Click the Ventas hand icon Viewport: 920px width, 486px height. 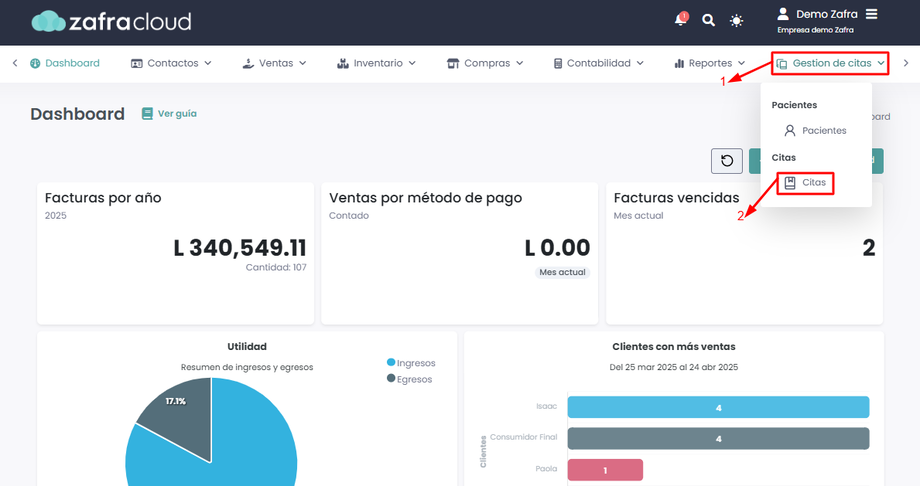[248, 63]
